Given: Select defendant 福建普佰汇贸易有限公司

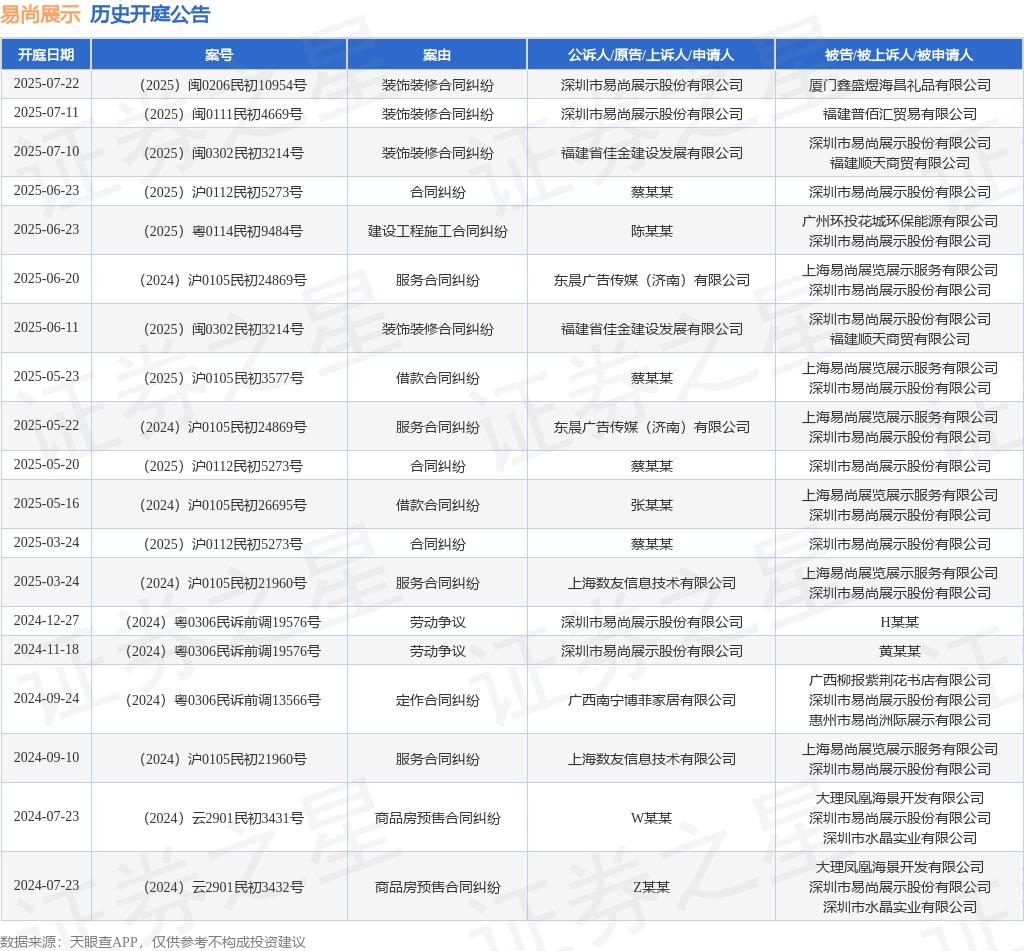Looking at the screenshot, I should point(899,114).
